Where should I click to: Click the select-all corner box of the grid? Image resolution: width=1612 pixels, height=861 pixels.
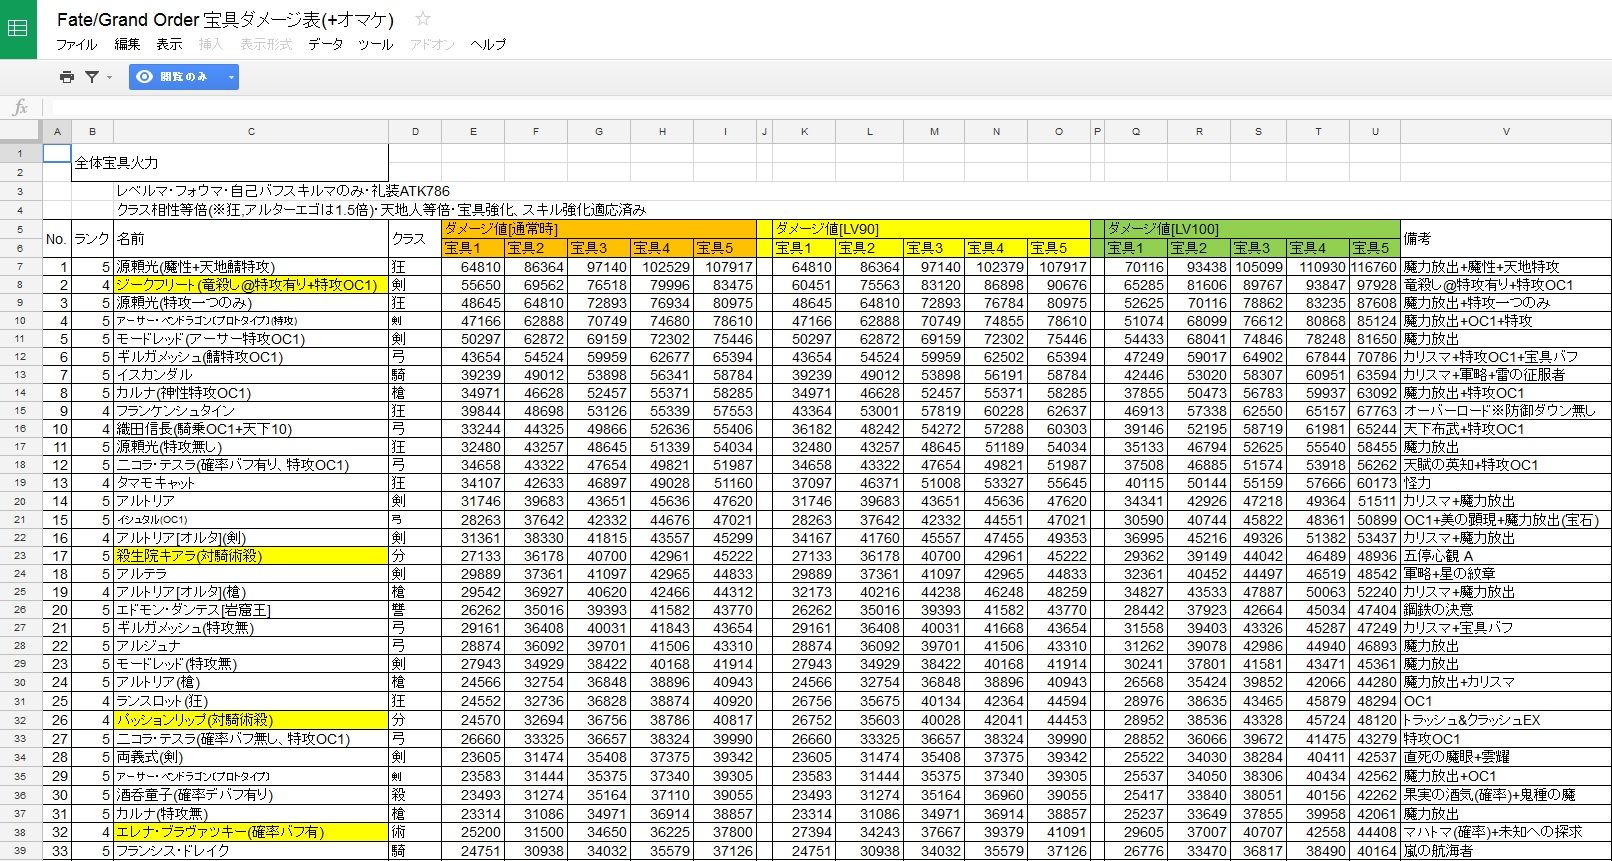pos(20,132)
